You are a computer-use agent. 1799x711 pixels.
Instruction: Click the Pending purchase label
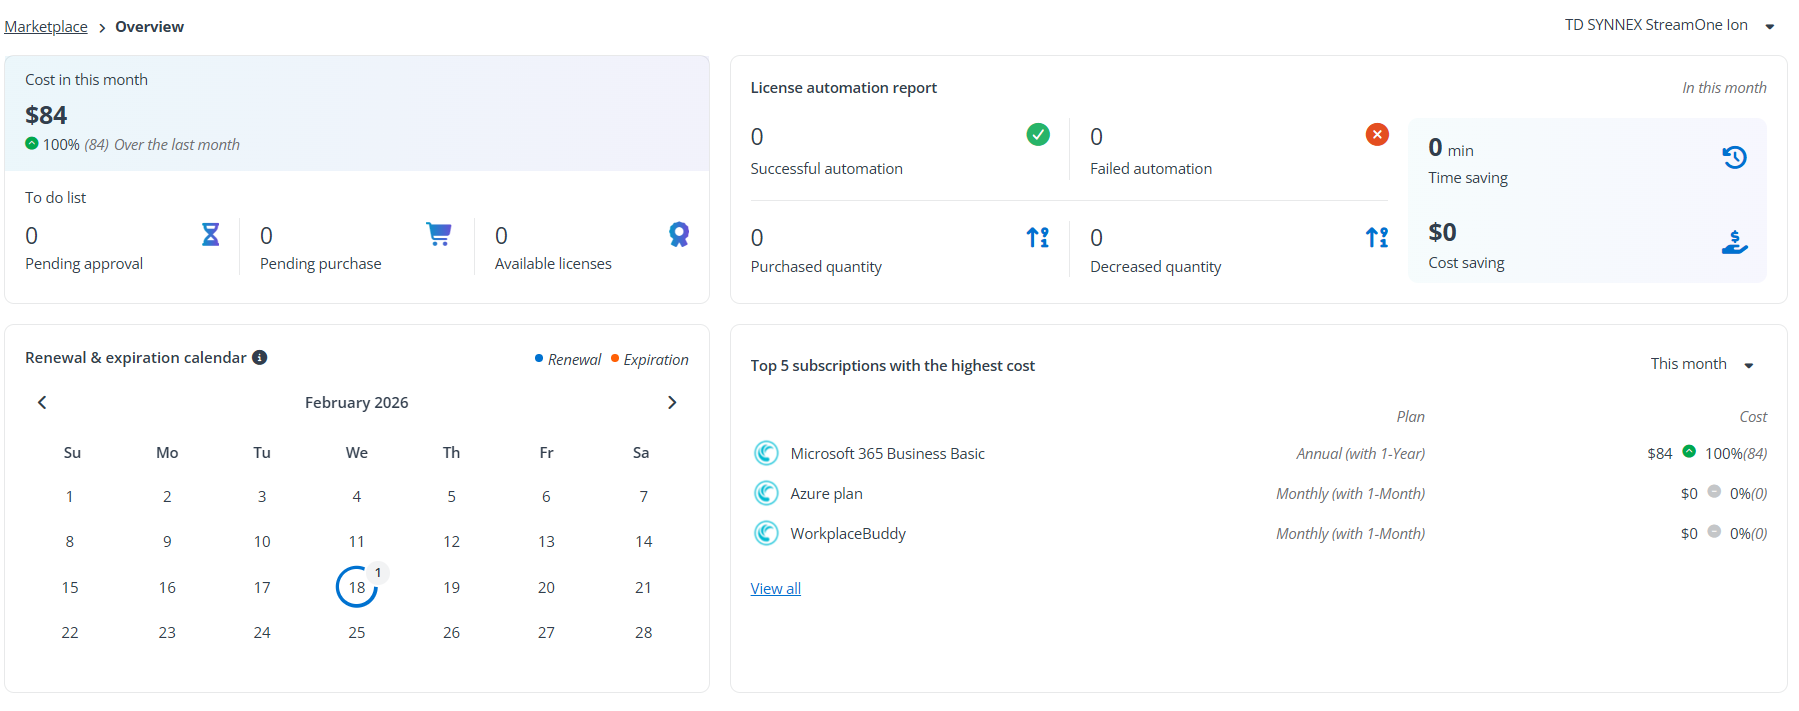pos(320,263)
